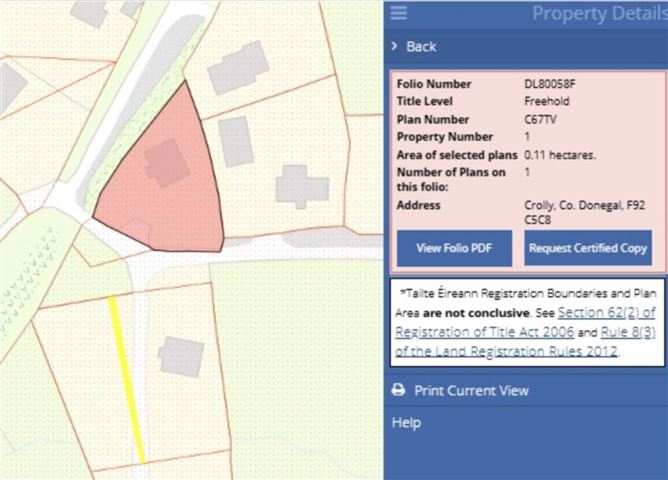This screenshot has height=480, width=668.
Task: Click the small building northeast of red parcel
Action: coord(235,141)
